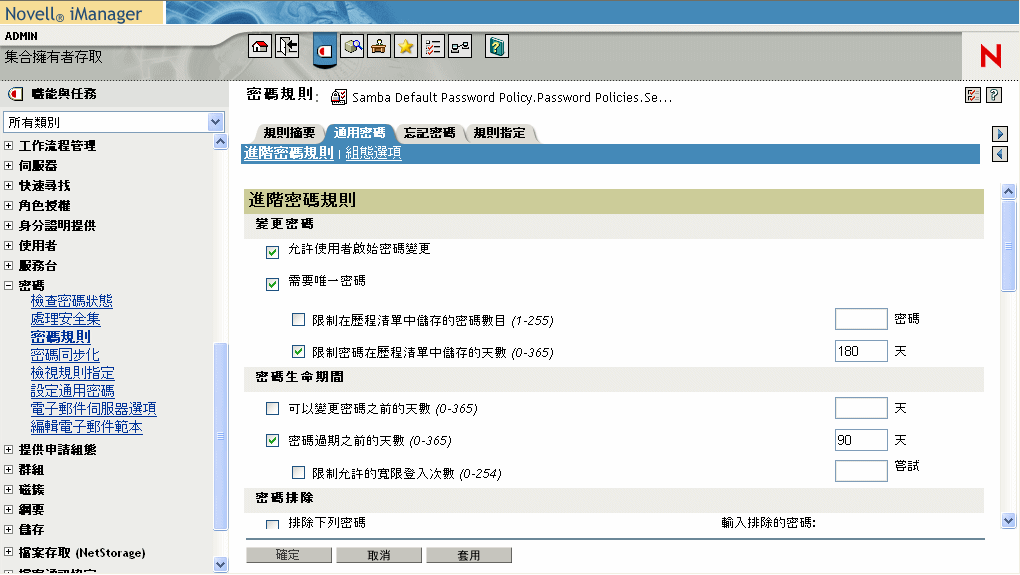
Task: Click the exit/logout door icon
Action: click(287, 47)
